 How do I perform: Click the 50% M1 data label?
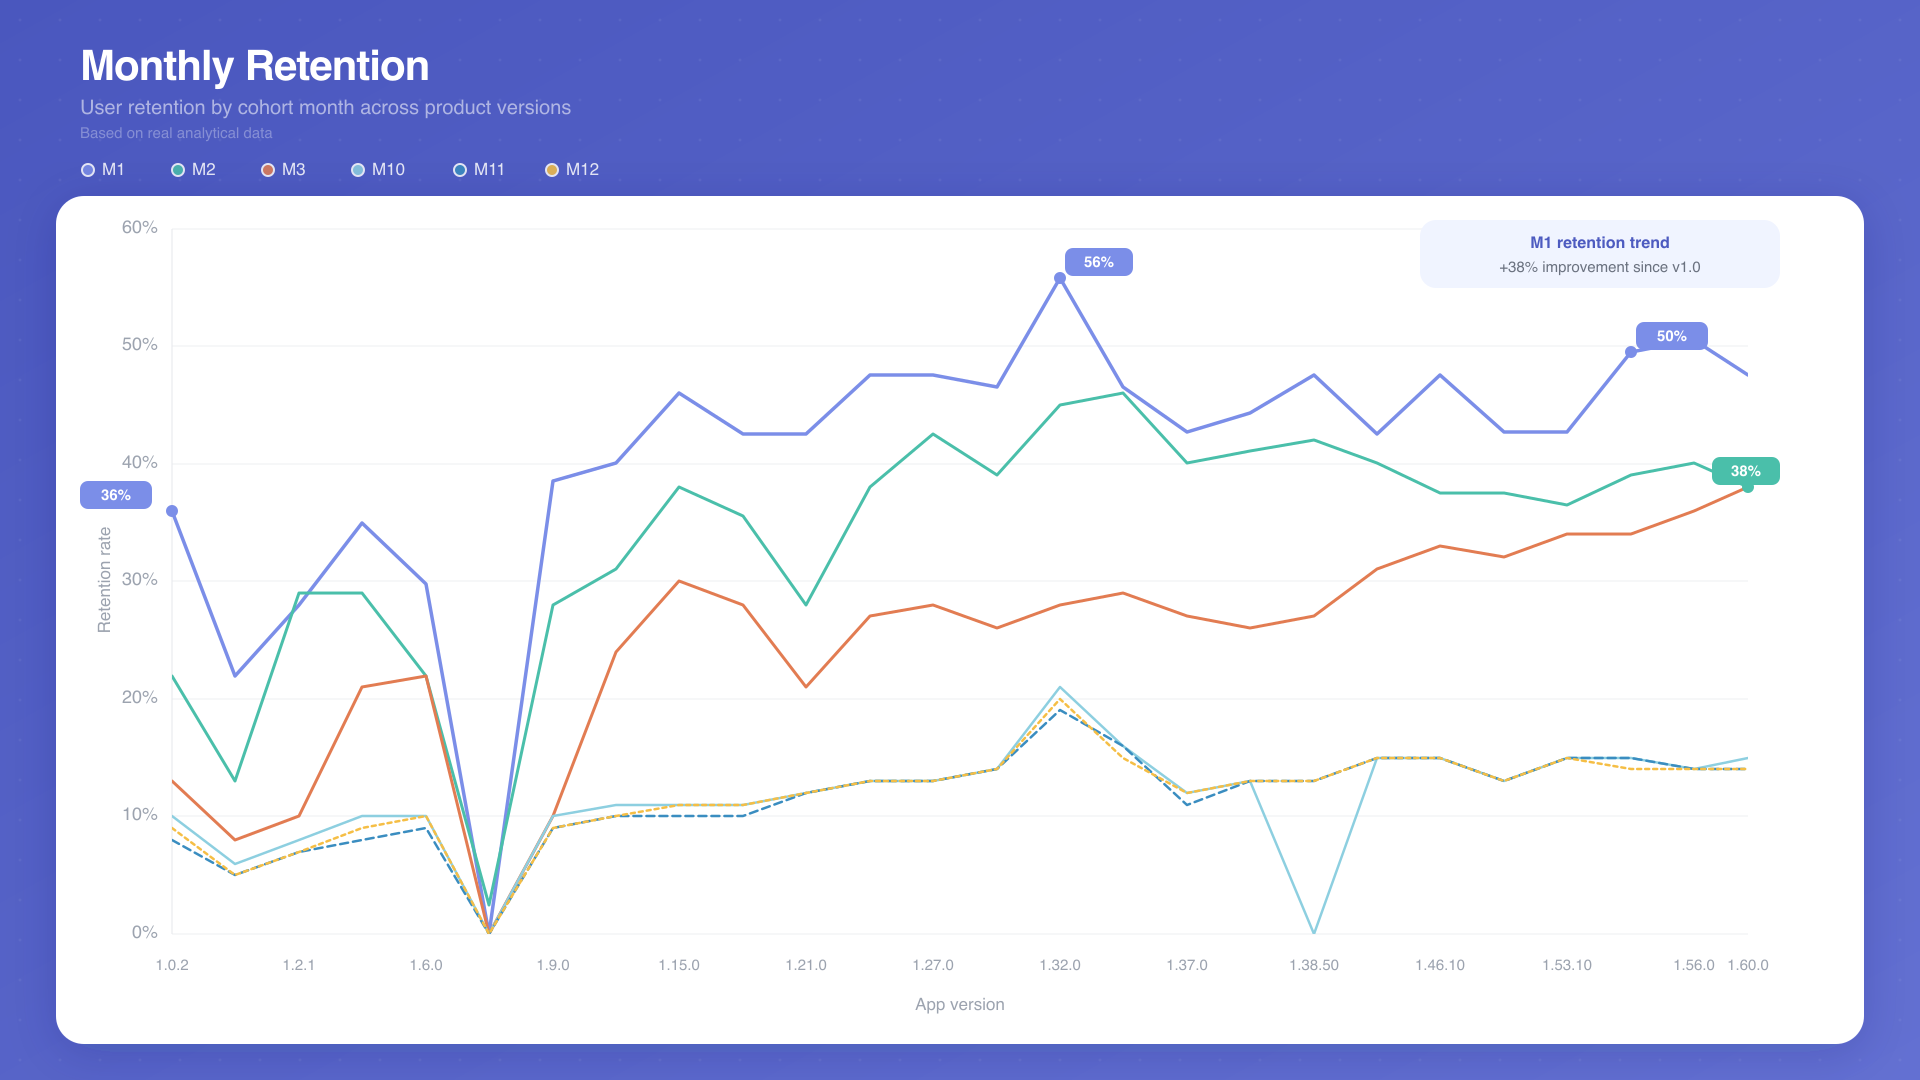point(1671,336)
